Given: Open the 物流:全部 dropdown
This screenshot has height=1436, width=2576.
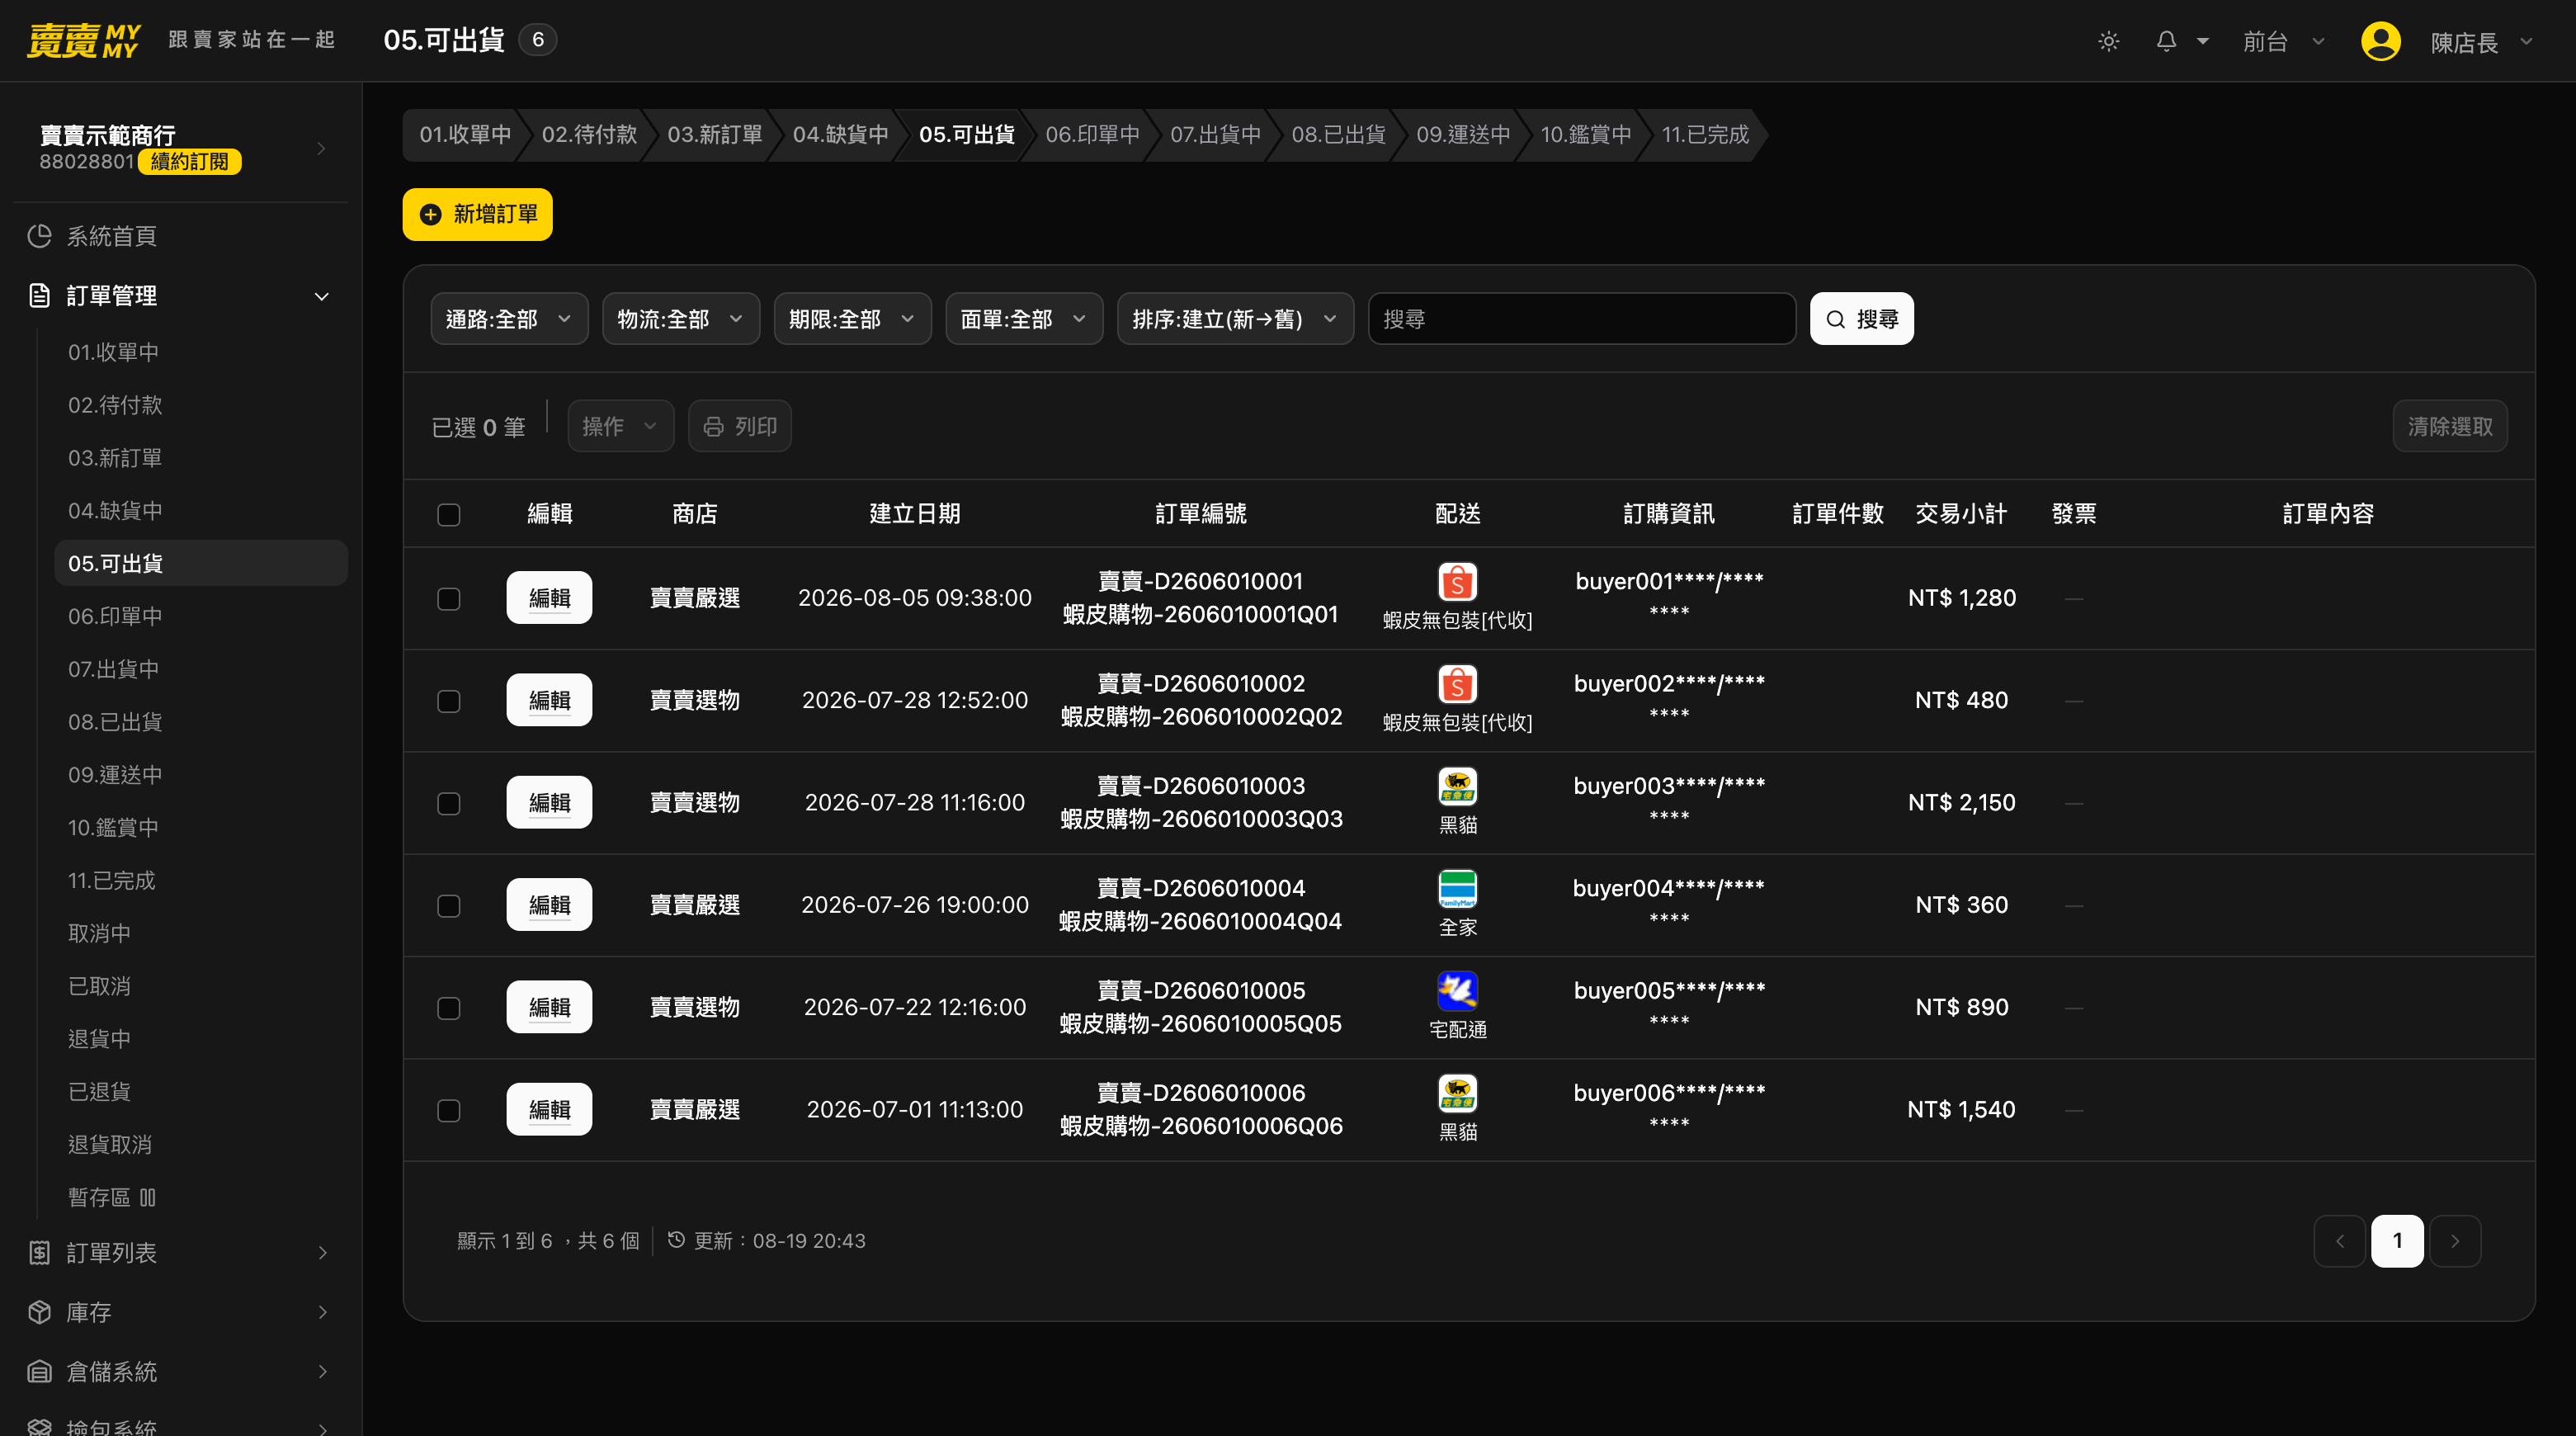Looking at the screenshot, I should point(681,319).
